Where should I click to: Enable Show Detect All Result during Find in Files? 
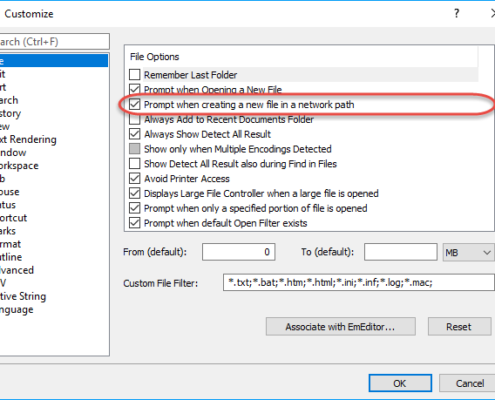pos(135,164)
